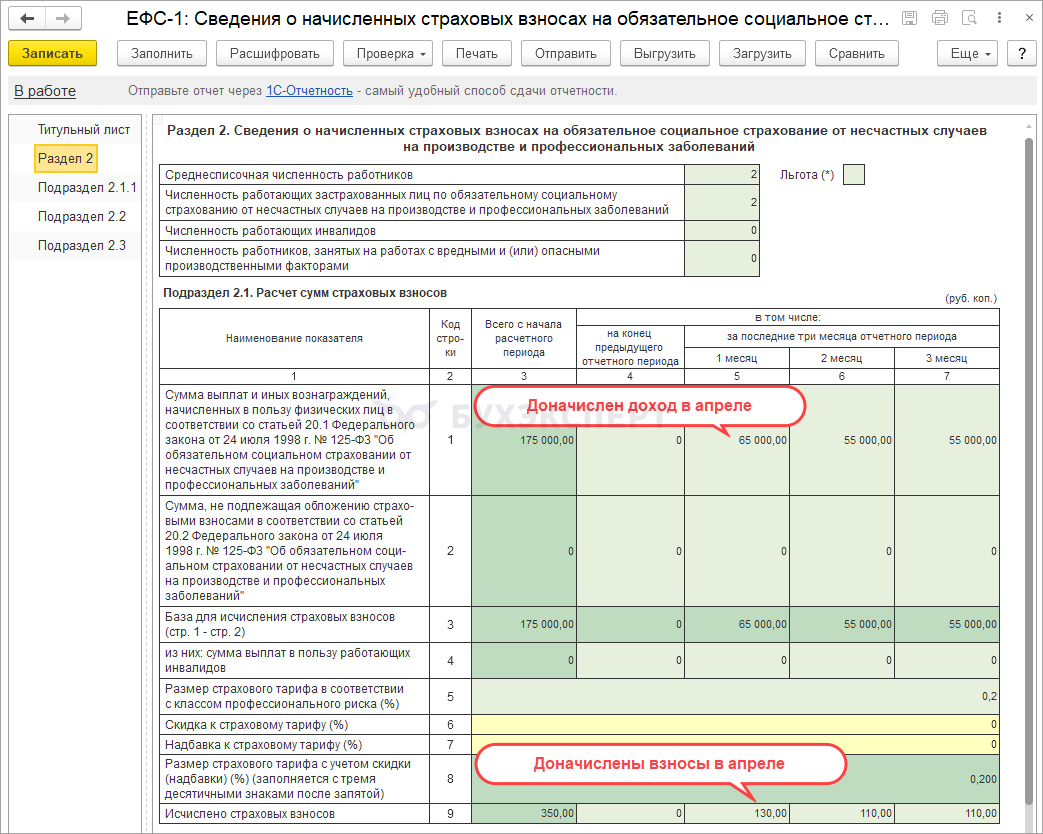Select row 1 previous period cell
The height and width of the screenshot is (834, 1043).
coord(630,440)
